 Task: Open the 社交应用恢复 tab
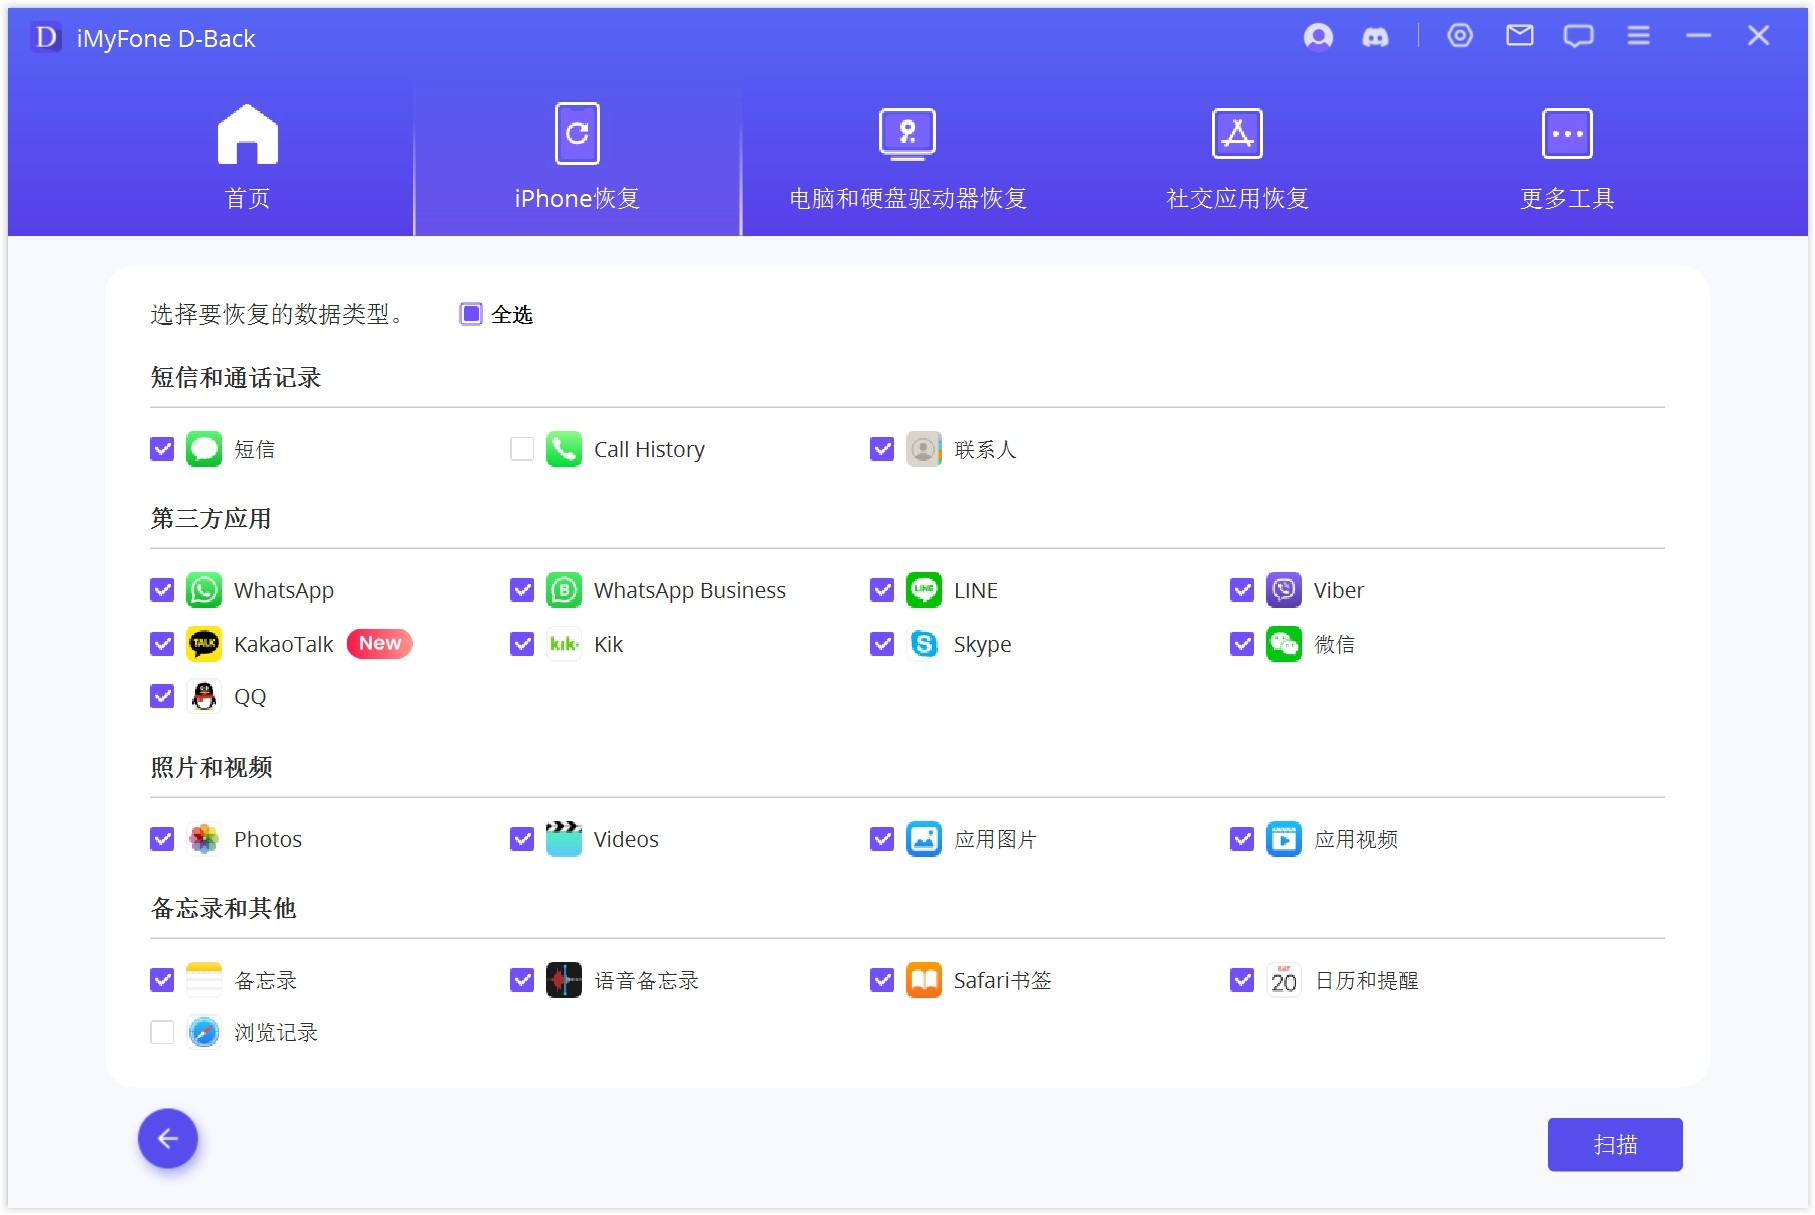(x=1238, y=158)
